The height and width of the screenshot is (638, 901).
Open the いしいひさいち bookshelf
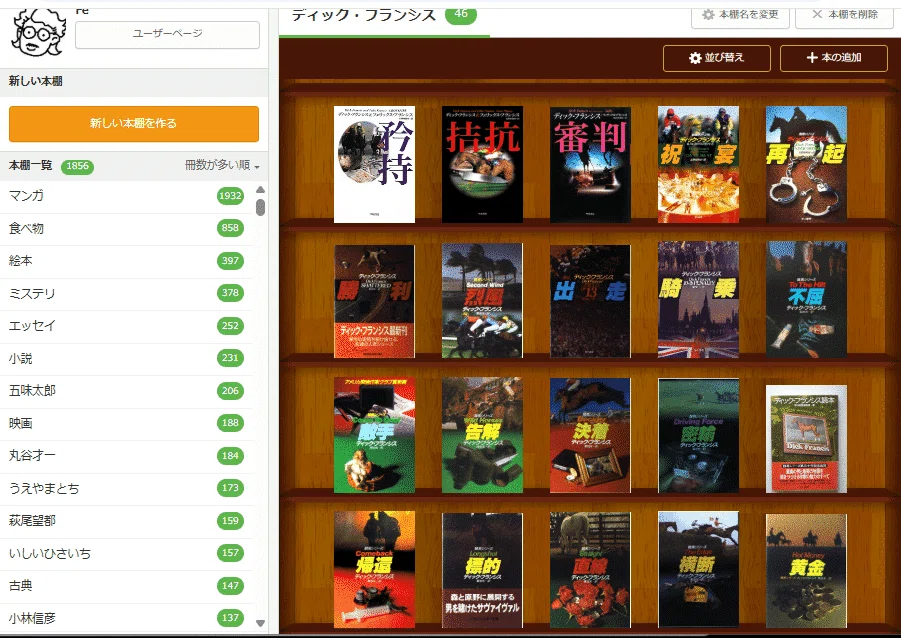[x=126, y=554]
